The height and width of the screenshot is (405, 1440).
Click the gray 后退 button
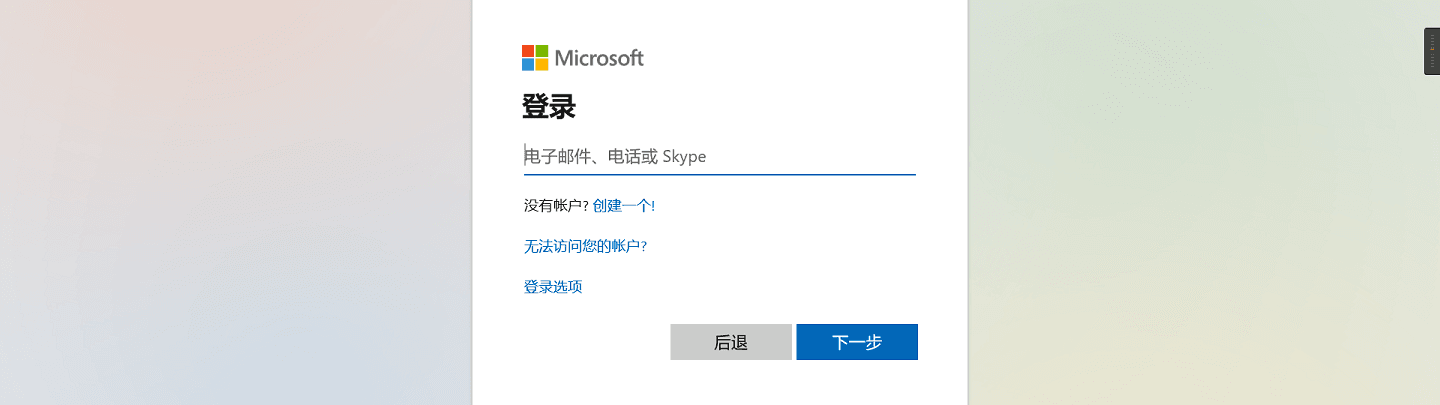point(731,342)
